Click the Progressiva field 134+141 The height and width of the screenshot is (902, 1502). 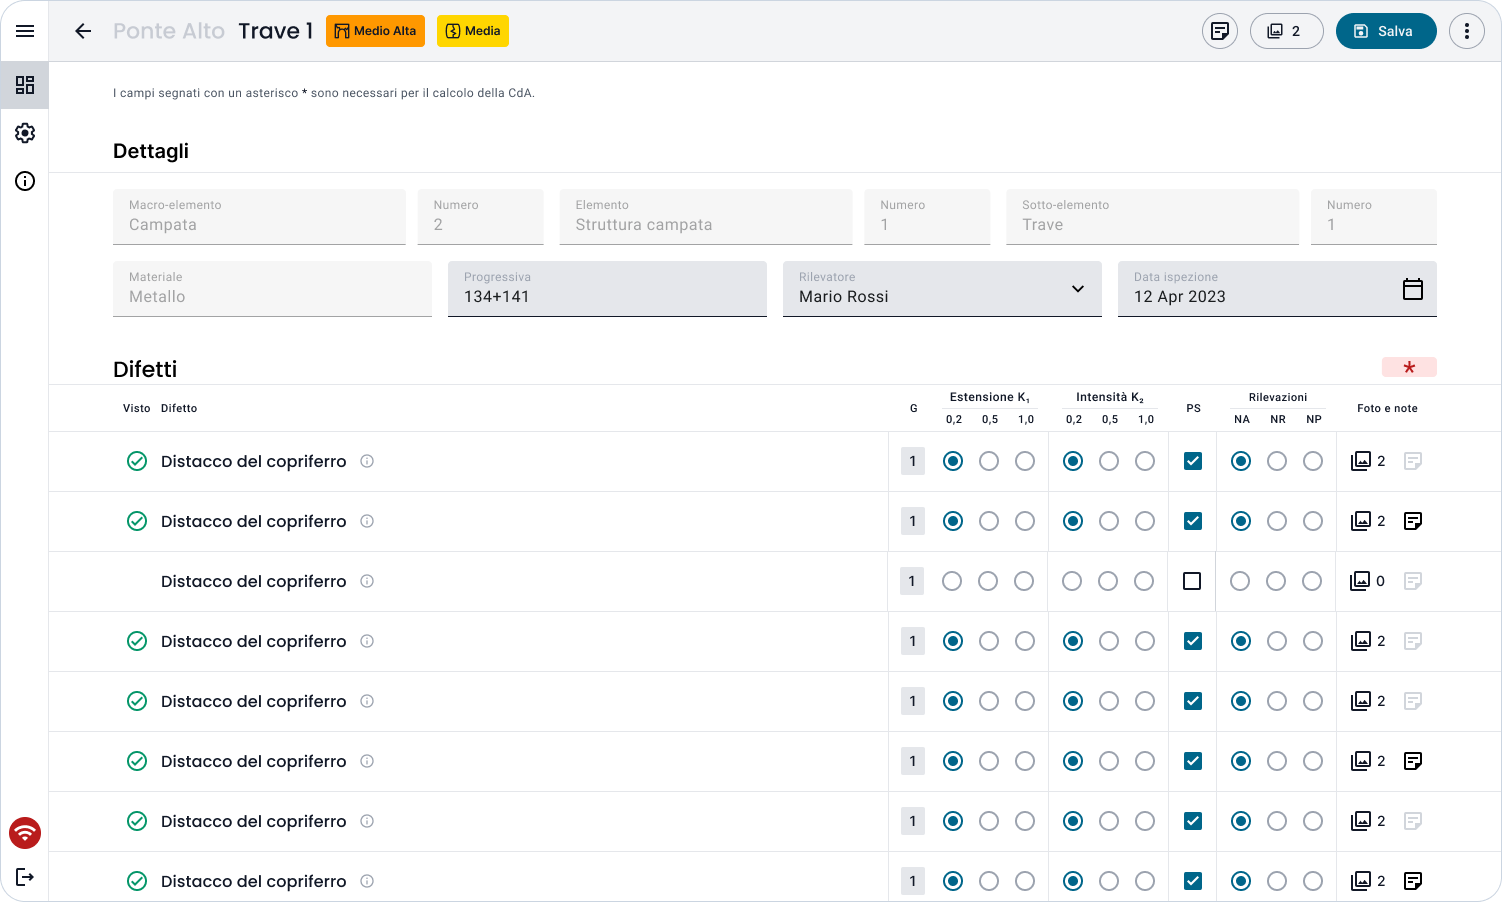click(x=607, y=289)
